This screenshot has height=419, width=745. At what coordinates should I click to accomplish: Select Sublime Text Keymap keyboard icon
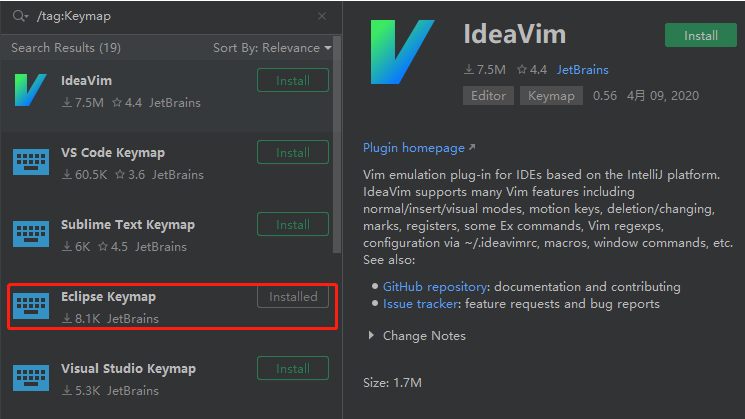tap(31, 234)
